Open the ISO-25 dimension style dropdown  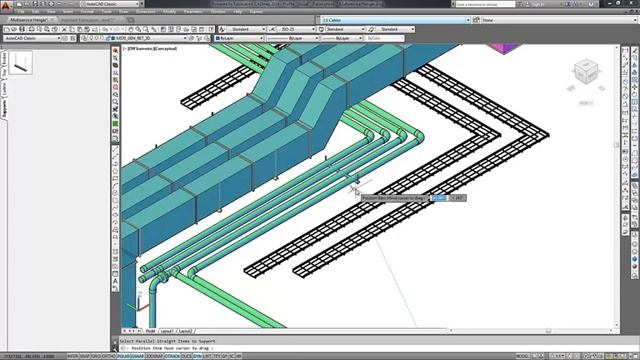297,29
